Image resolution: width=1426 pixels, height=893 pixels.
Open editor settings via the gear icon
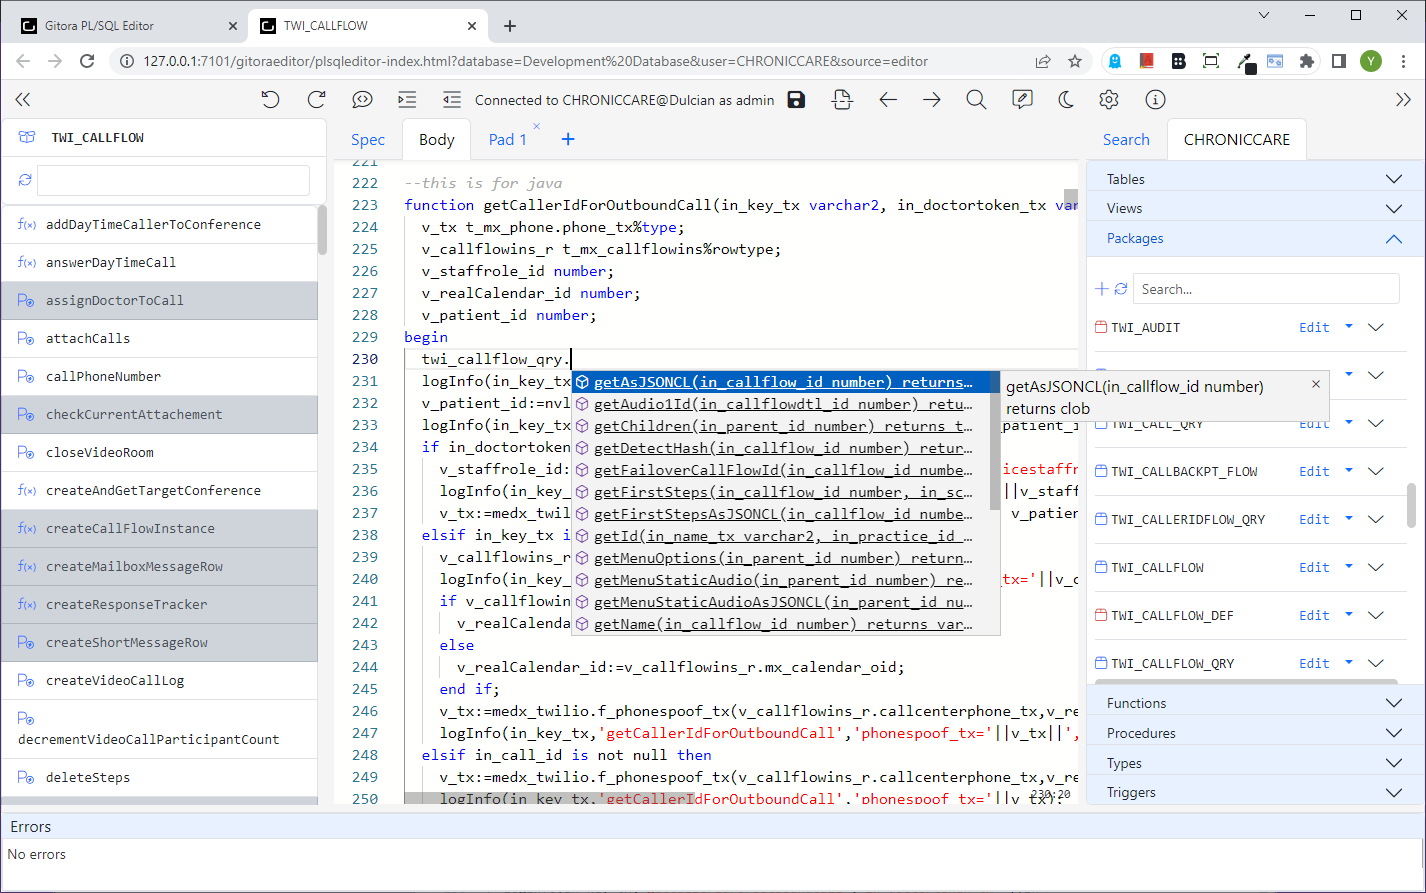pyautogui.click(x=1108, y=99)
